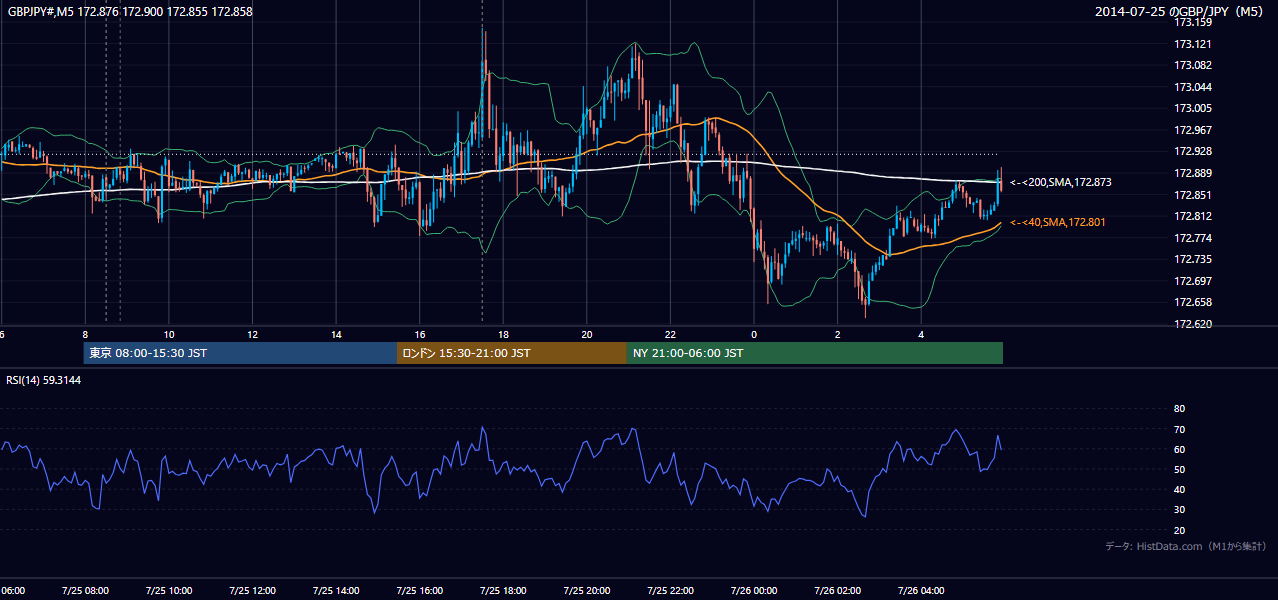This screenshot has width=1278, height=600.
Task: Click the Tokyo 08:00-15:30 JST session bar
Action: pyautogui.click(x=241, y=353)
